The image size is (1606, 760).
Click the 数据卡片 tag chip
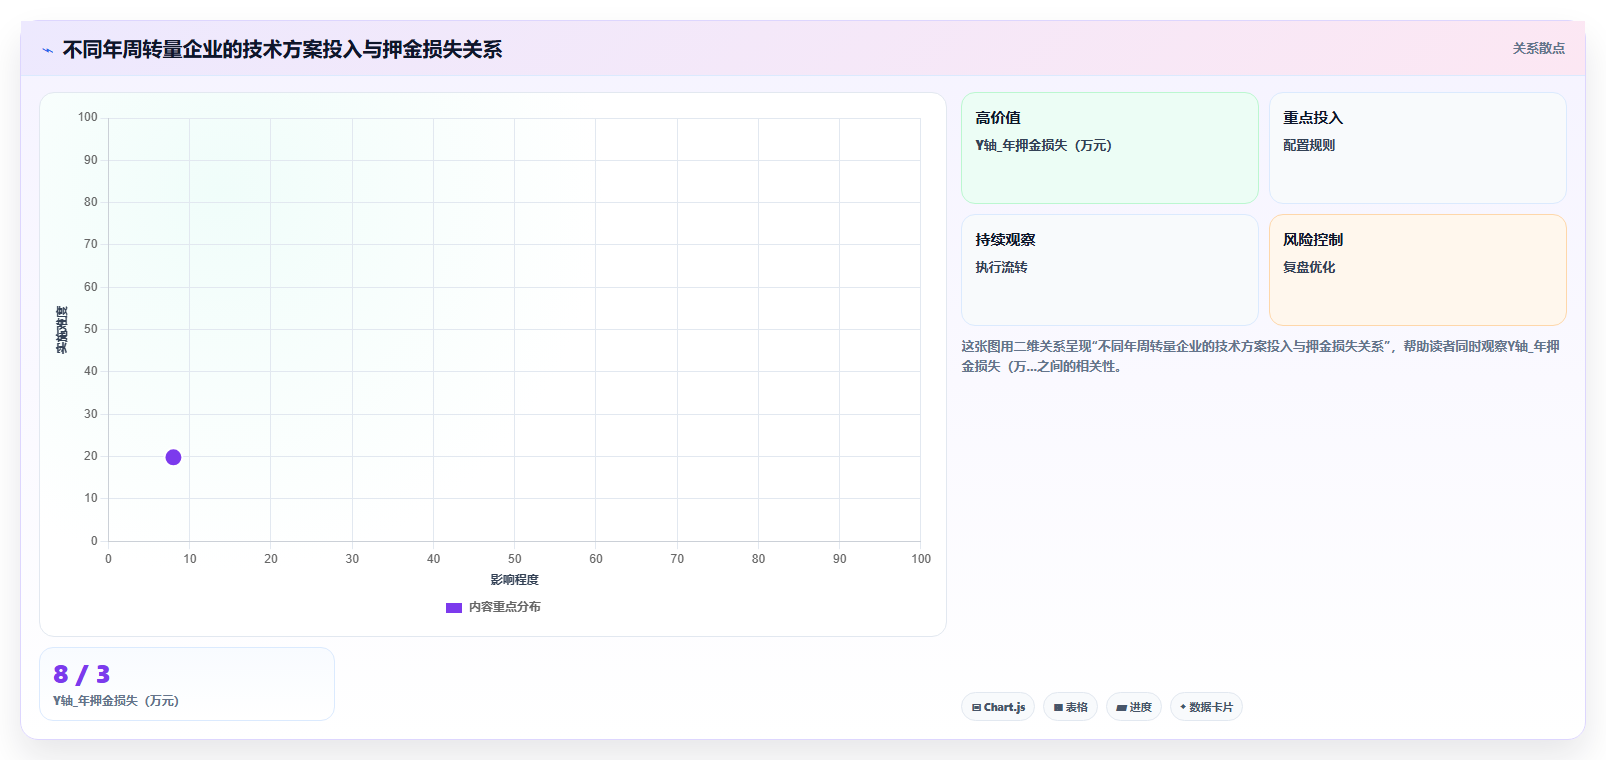coord(1206,707)
